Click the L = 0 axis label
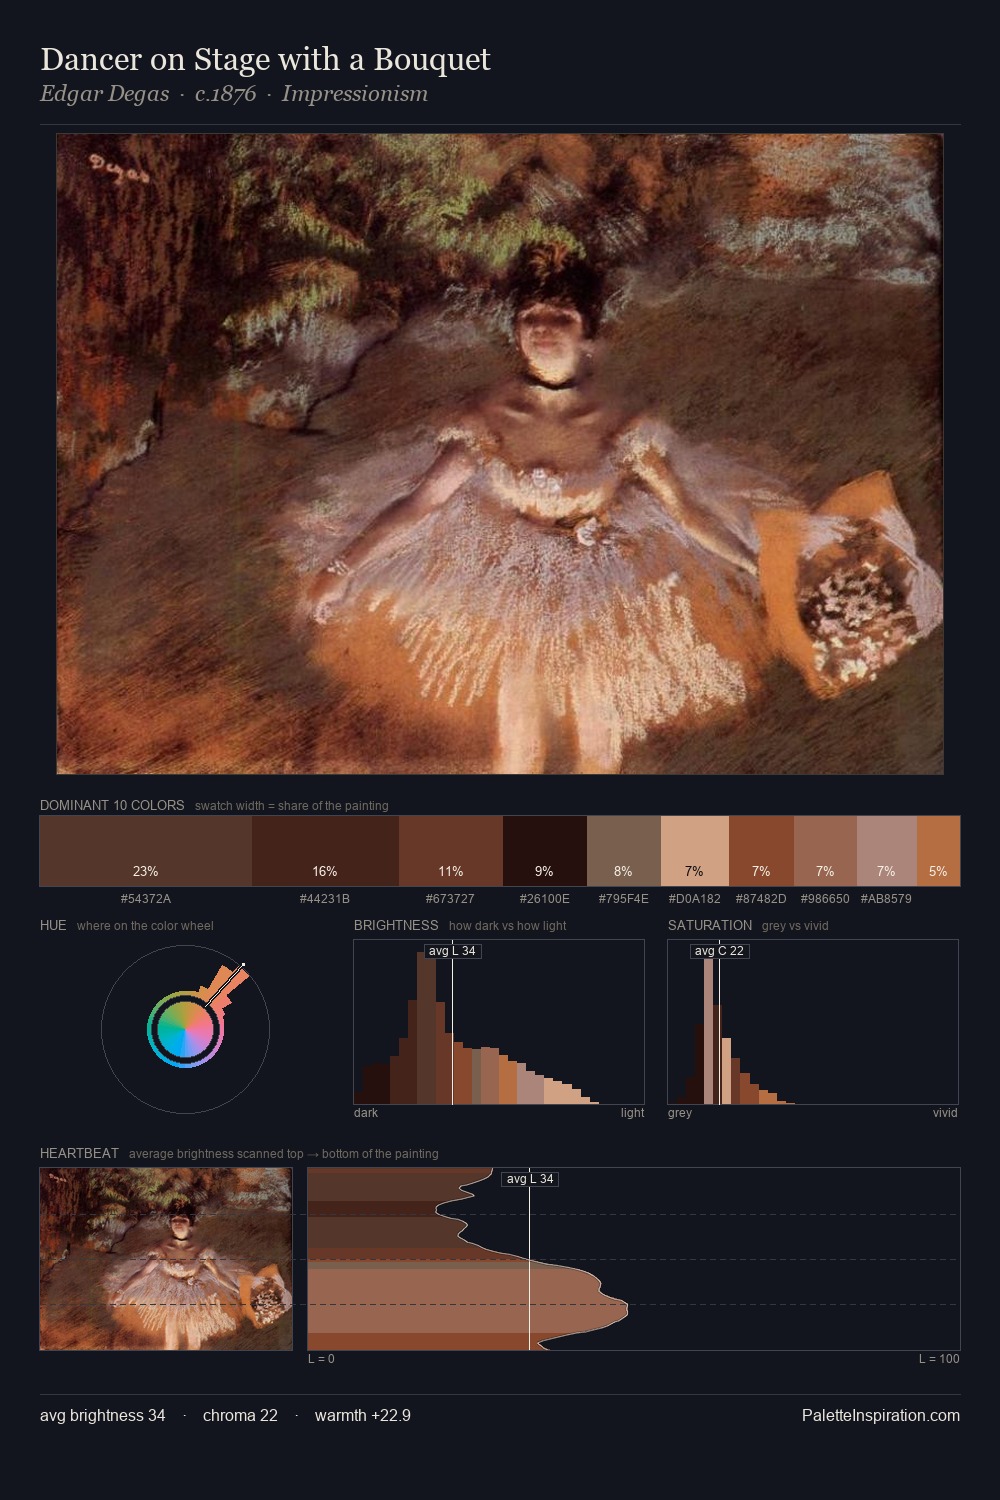 coord(321,1359)
